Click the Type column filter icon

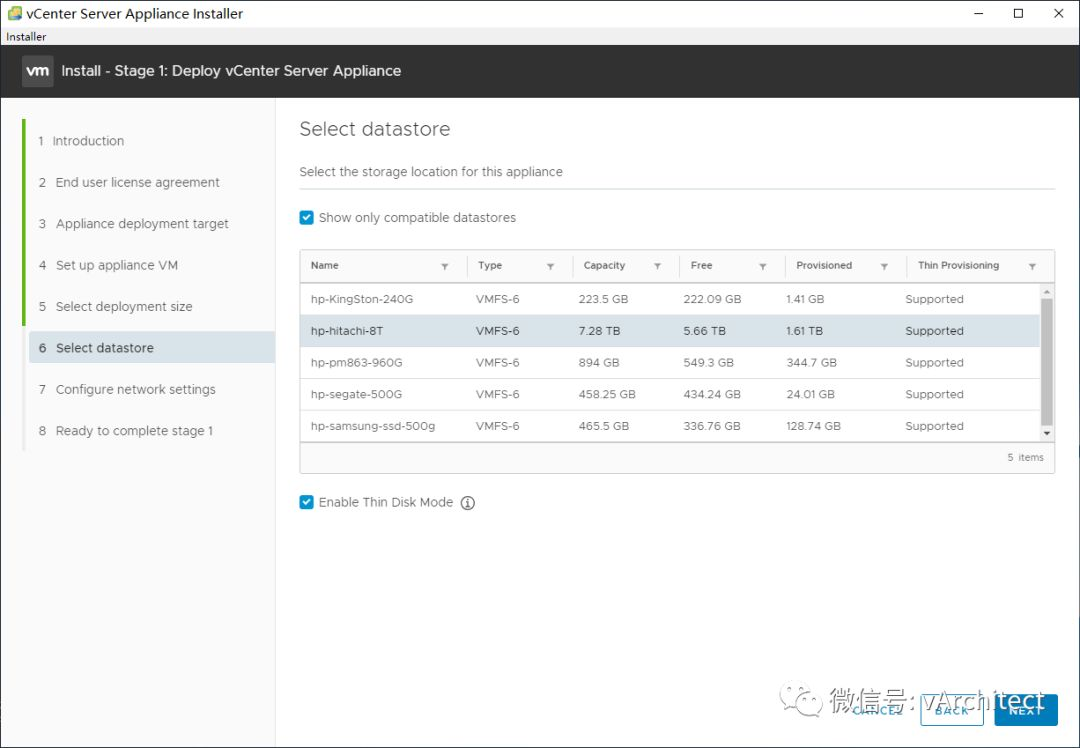550,267
